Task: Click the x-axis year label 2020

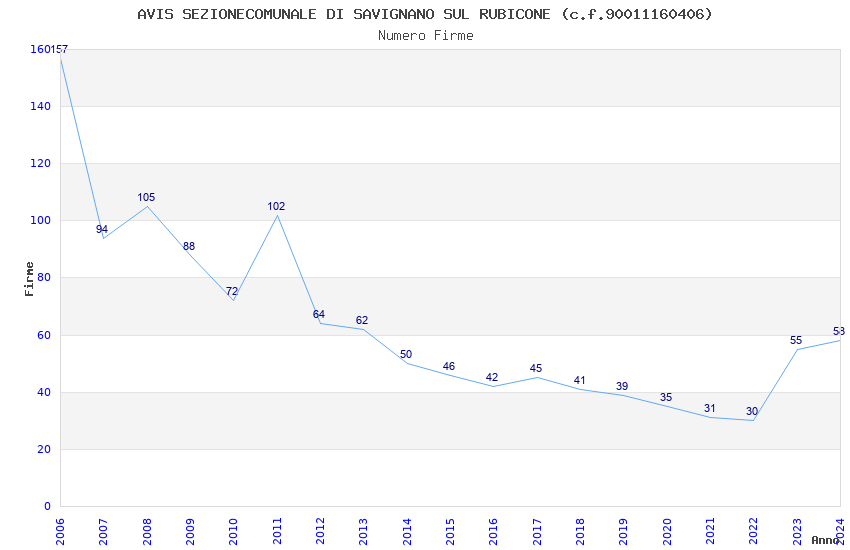Action: coord(667,532)
